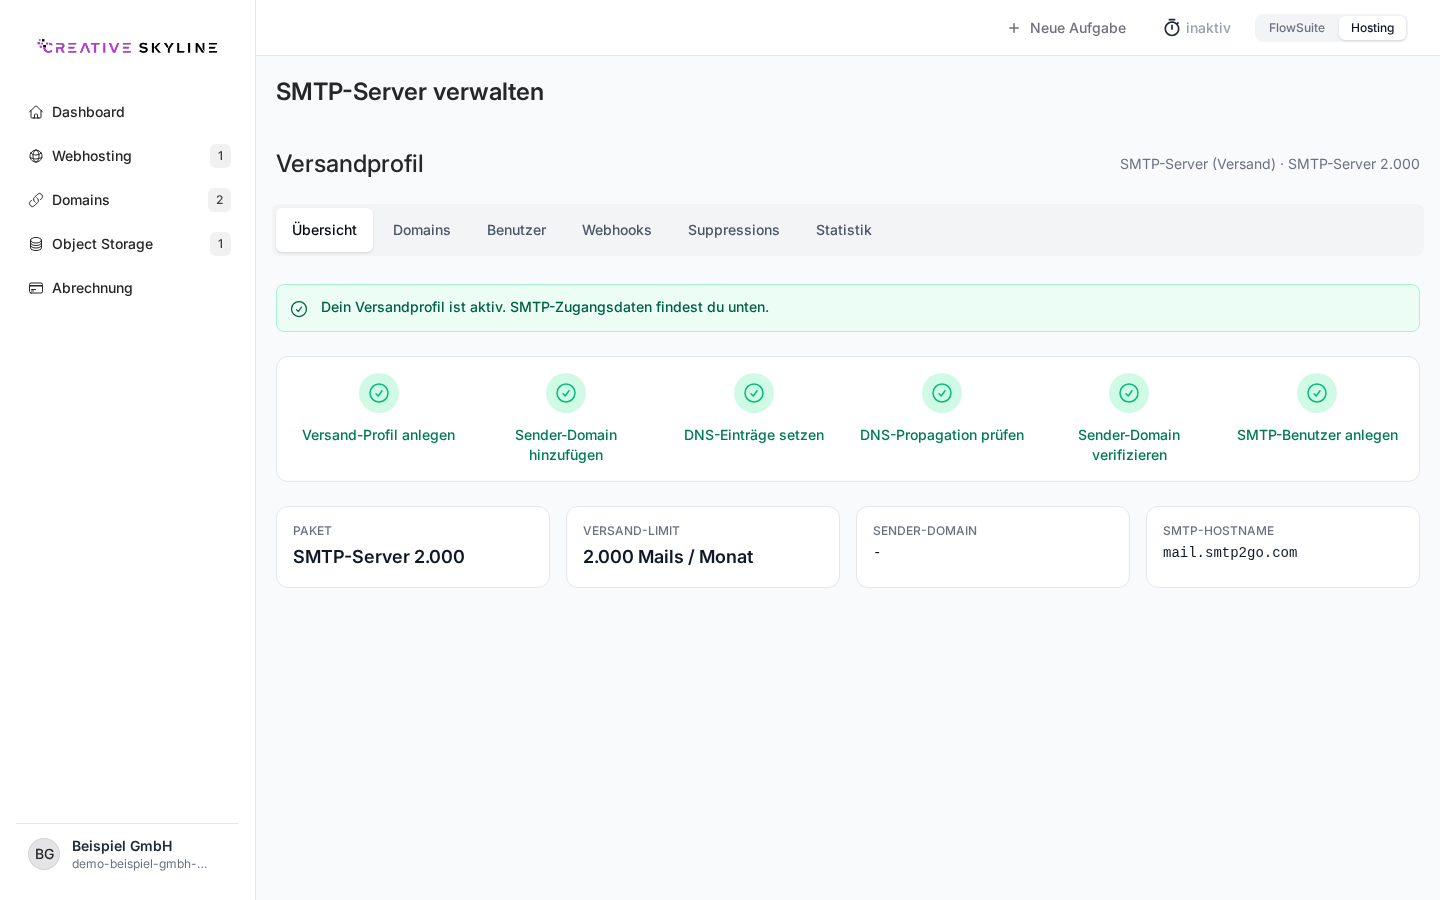Click the PAKET card label
The image size is (1440, 900).
pos(312,531)
